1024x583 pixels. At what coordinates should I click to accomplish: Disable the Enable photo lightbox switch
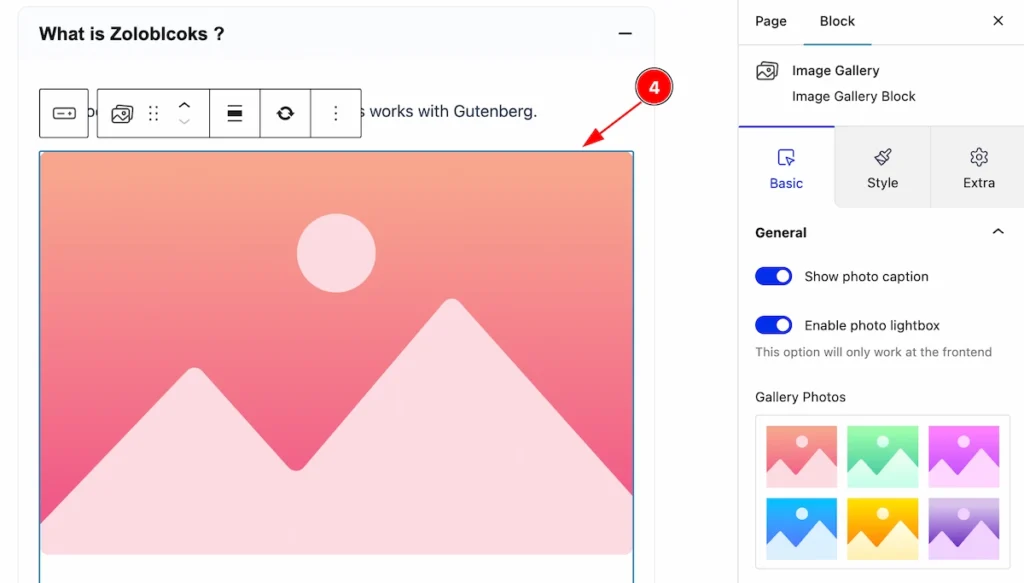[x=773, y=325]
